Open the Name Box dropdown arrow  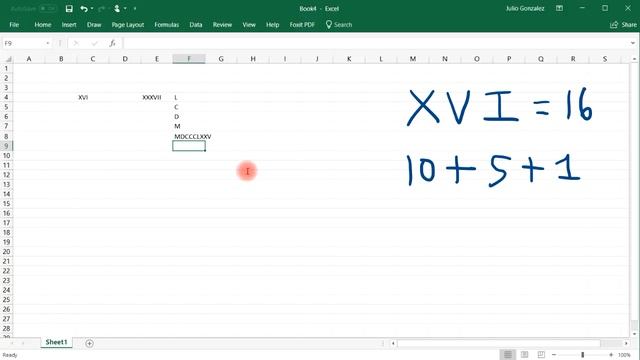[48, 43]
